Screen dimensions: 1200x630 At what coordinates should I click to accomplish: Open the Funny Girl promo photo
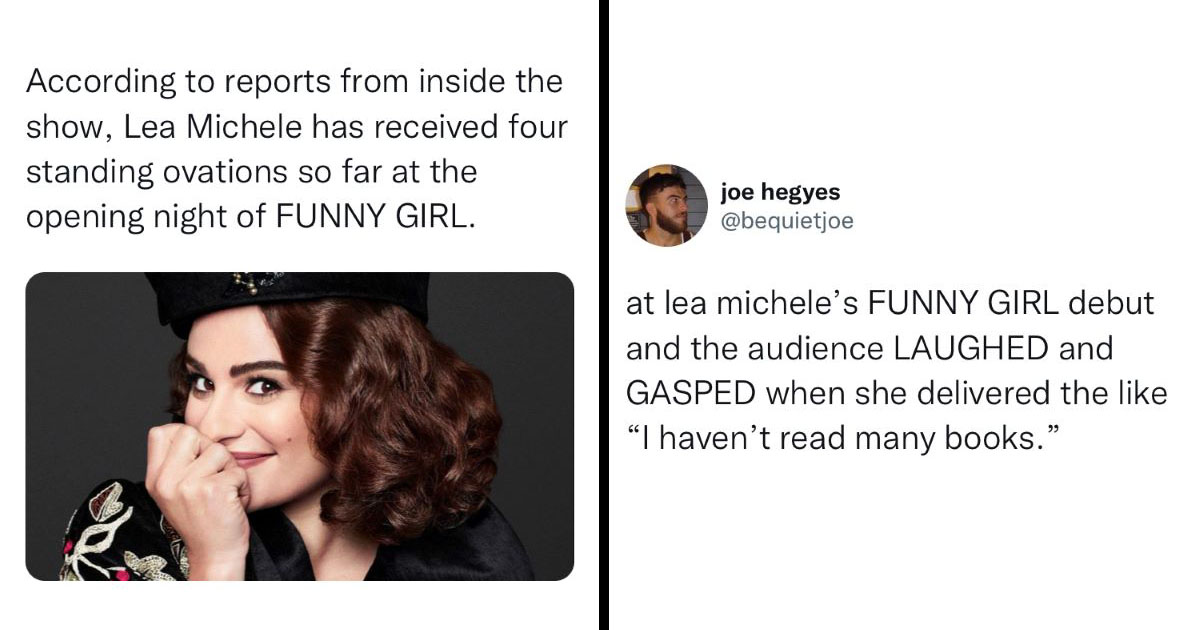pos(300,426)
